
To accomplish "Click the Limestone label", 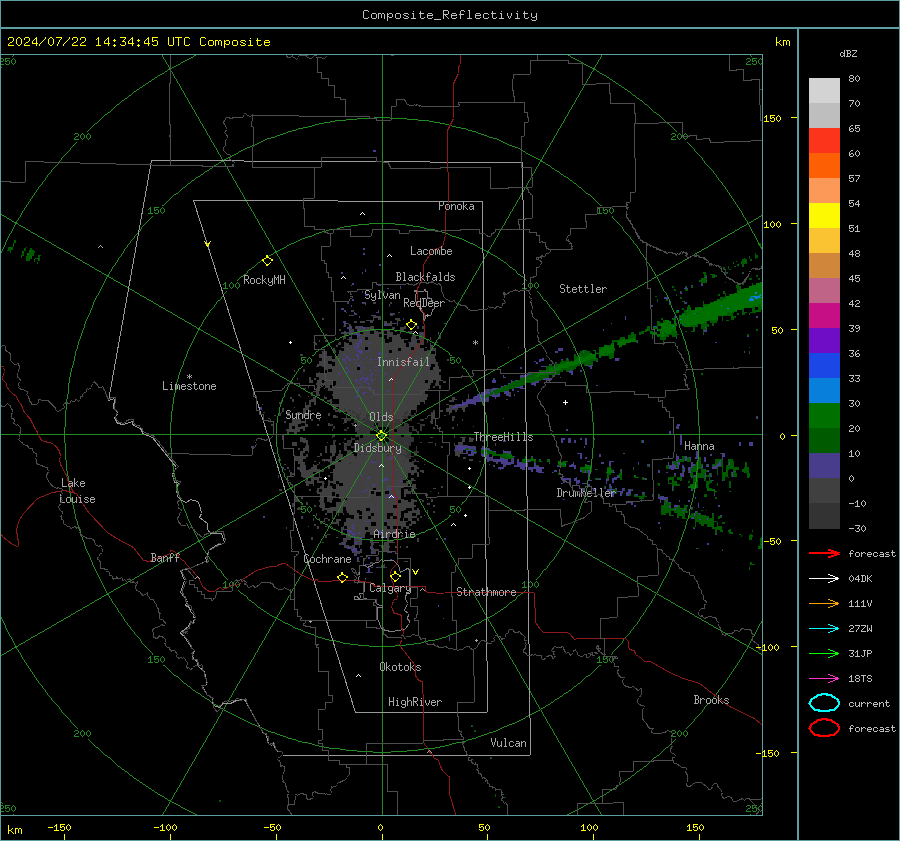I will pyautogui.click(x=189, y=386).
